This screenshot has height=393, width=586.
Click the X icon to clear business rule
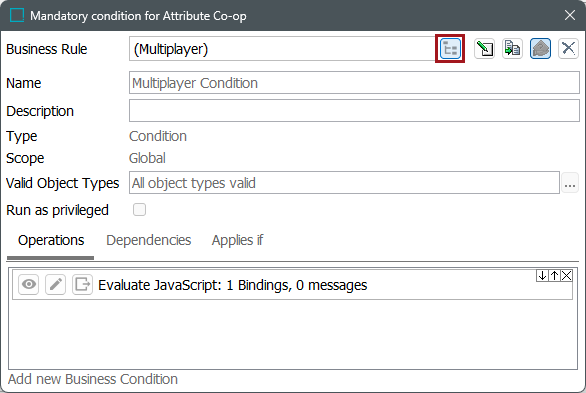pyautogui.click(x=568, y=49)
